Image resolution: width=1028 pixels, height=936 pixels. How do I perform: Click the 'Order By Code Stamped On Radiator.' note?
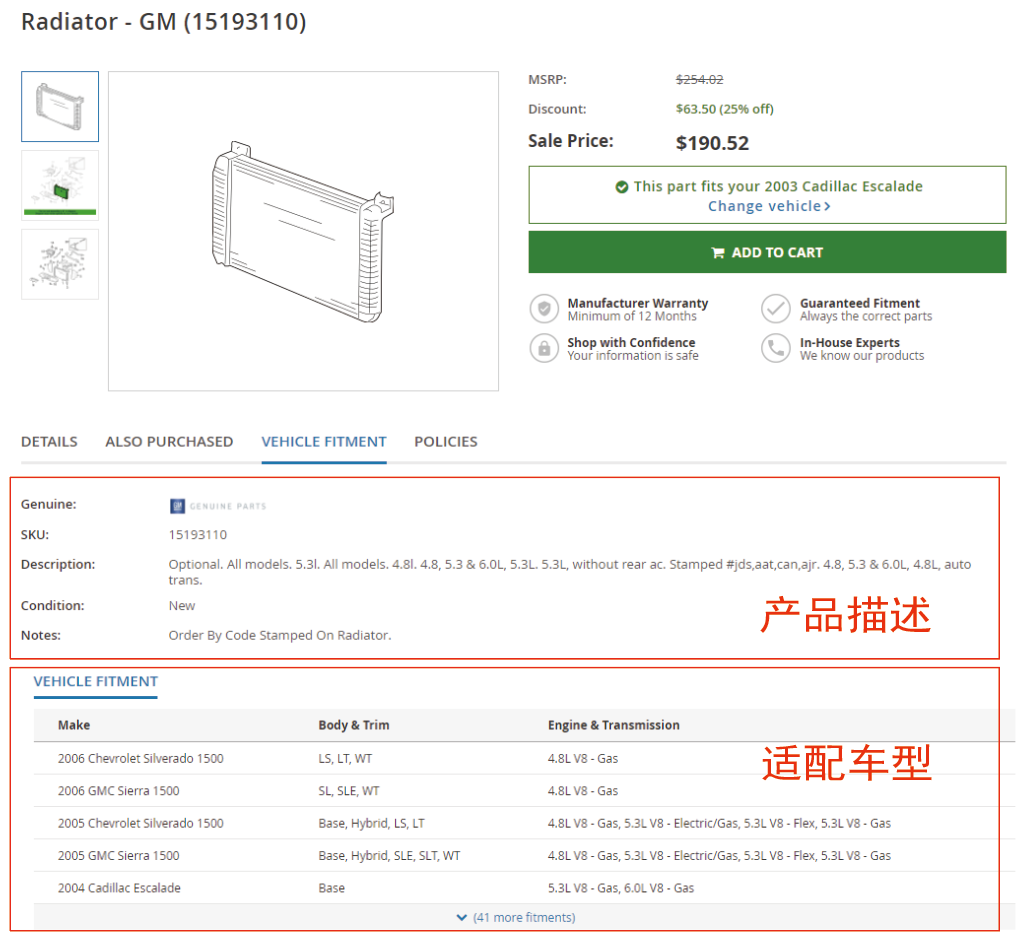point(280,635)
